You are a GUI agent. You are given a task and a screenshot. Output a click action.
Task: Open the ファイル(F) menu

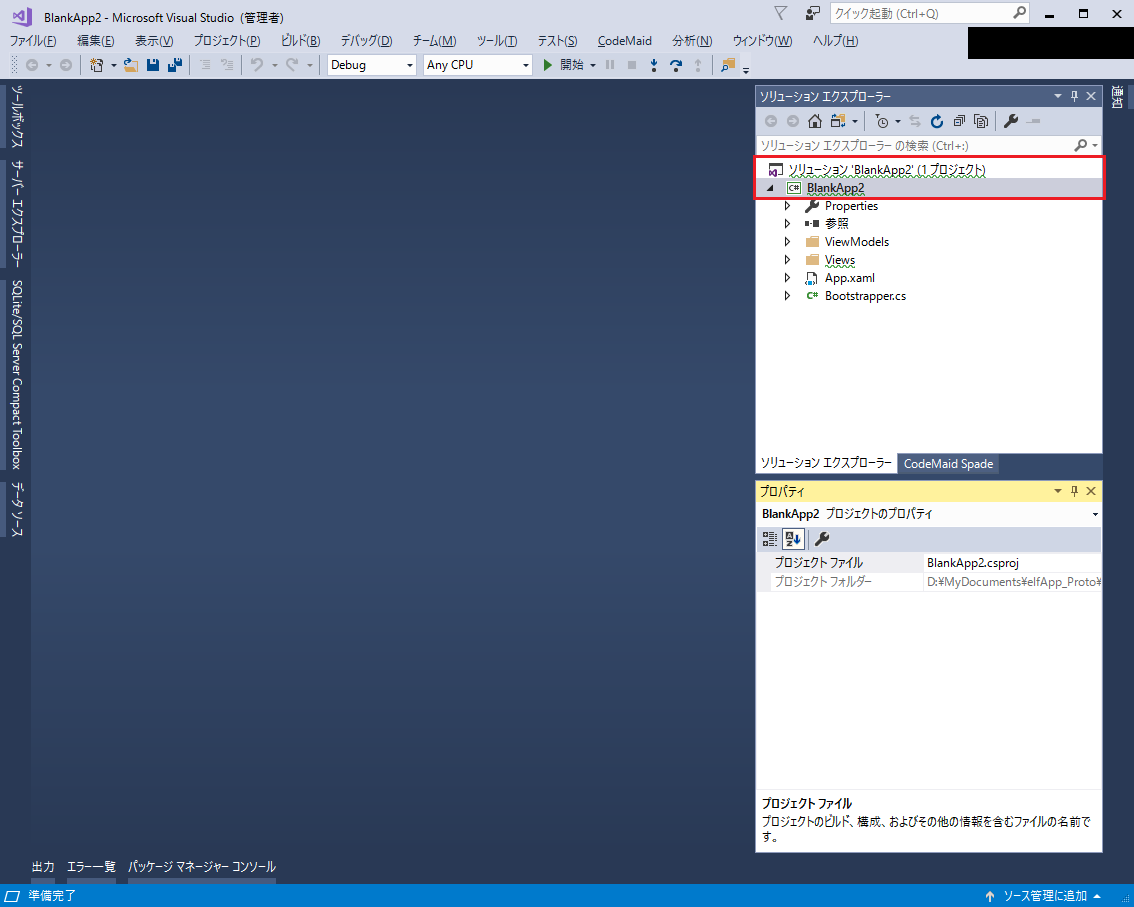click(x=33, y=41)
